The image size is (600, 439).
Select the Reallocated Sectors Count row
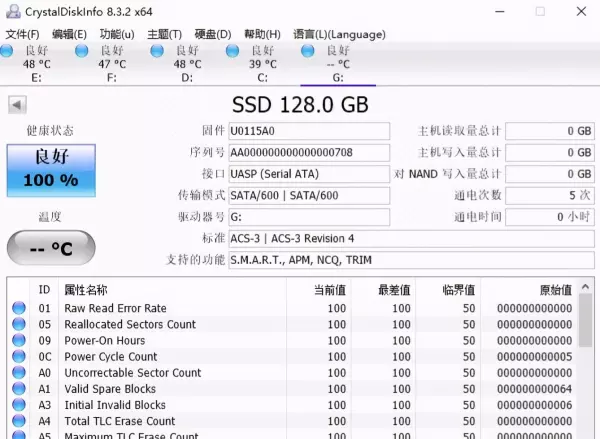293,324
